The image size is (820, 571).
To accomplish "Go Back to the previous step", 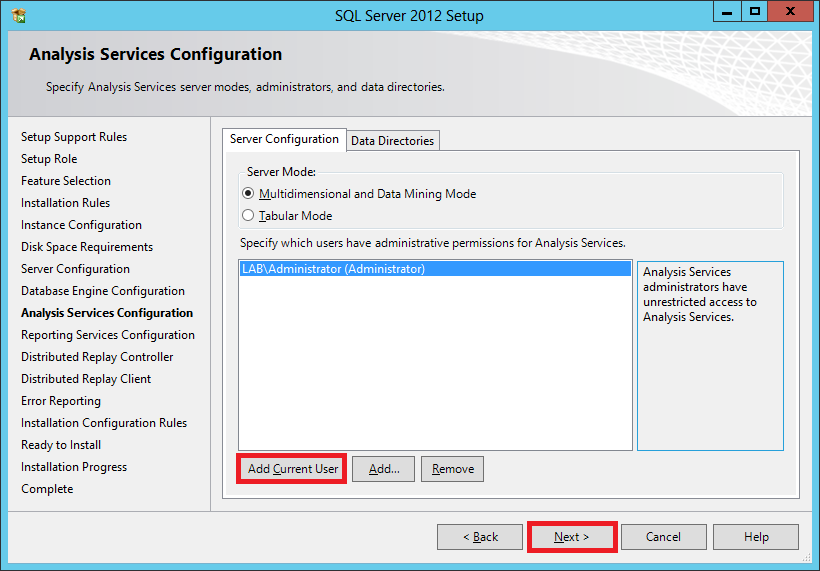I will pos(480,537).
